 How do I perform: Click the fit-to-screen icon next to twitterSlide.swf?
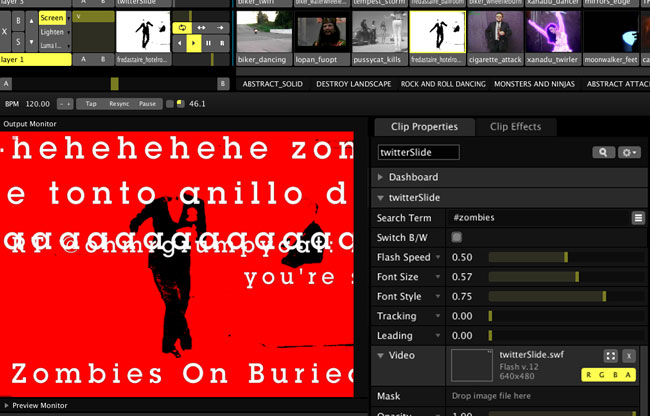[x=611, y=356]
